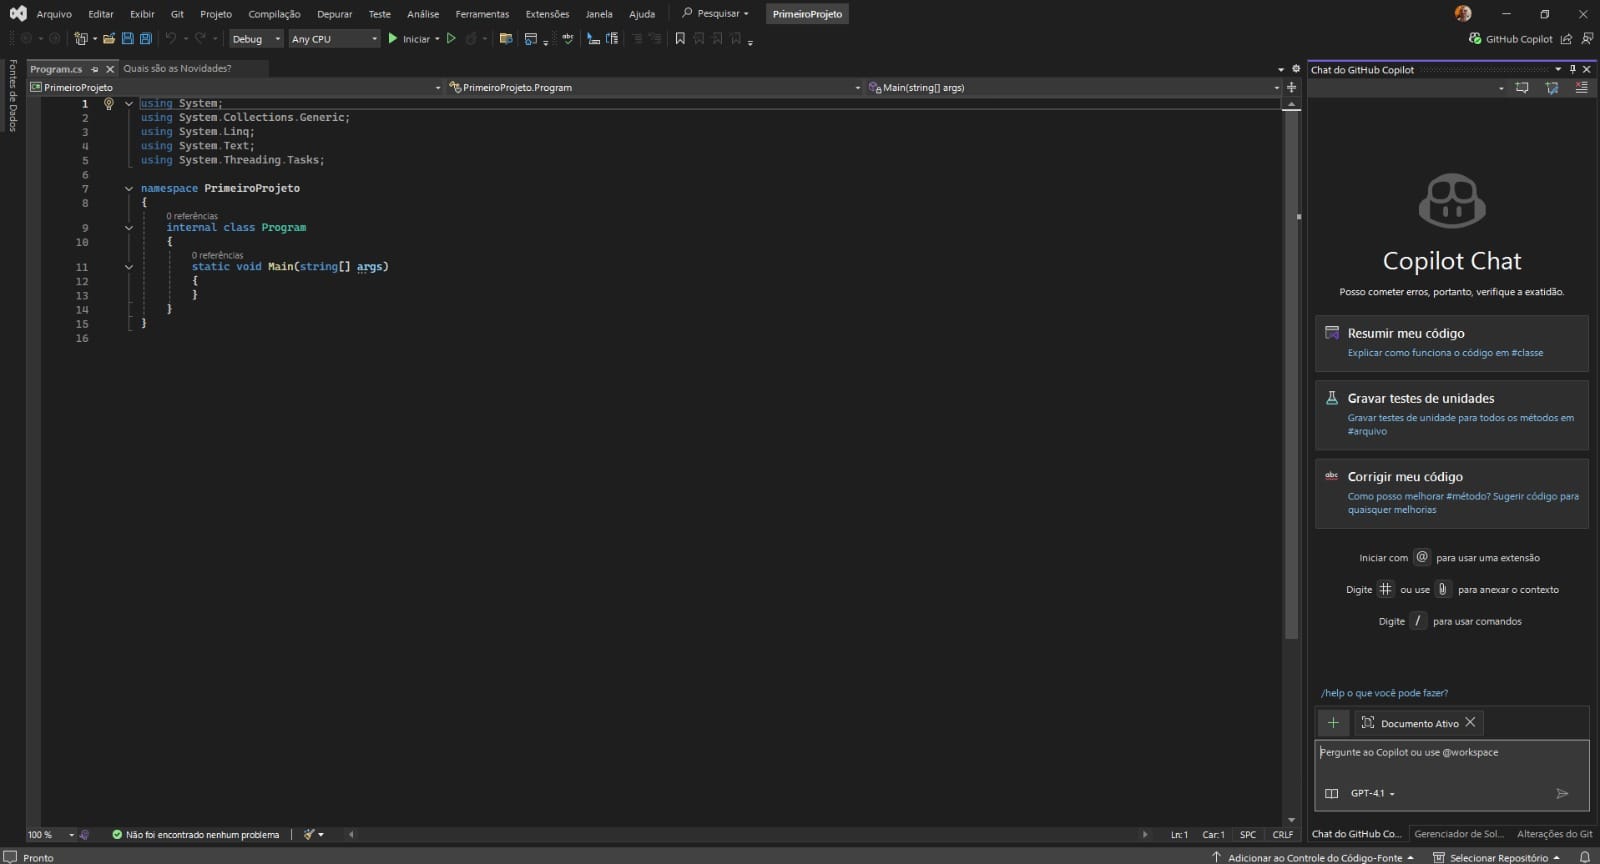Click the new project icon in the toolbar

coord(81,39)
